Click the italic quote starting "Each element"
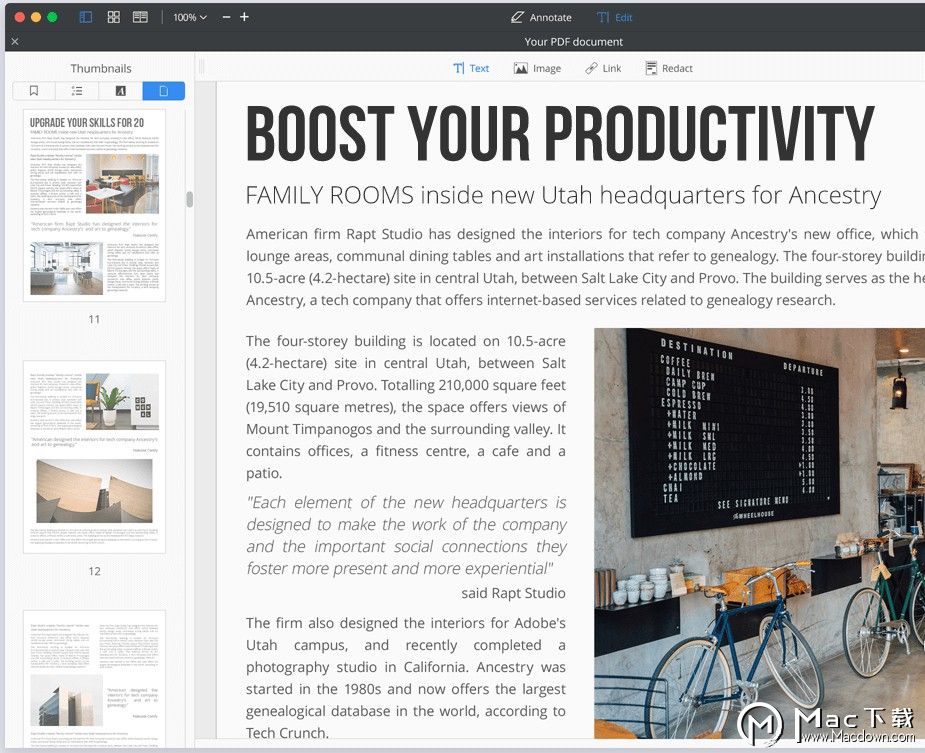The image size is (925, 753). [x=406, y=535]
